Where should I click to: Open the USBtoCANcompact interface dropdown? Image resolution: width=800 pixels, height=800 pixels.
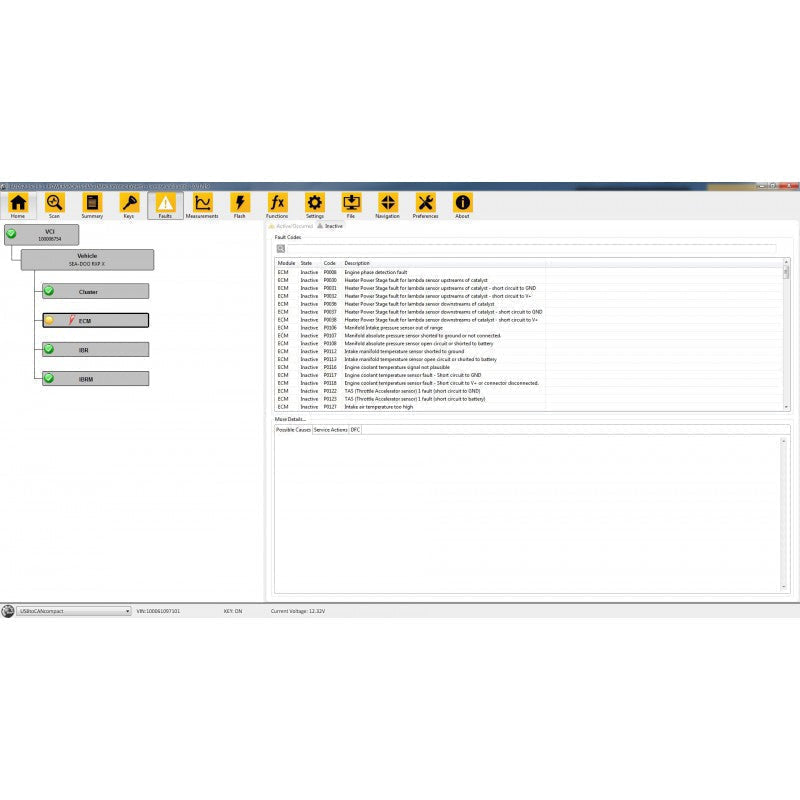74,611
